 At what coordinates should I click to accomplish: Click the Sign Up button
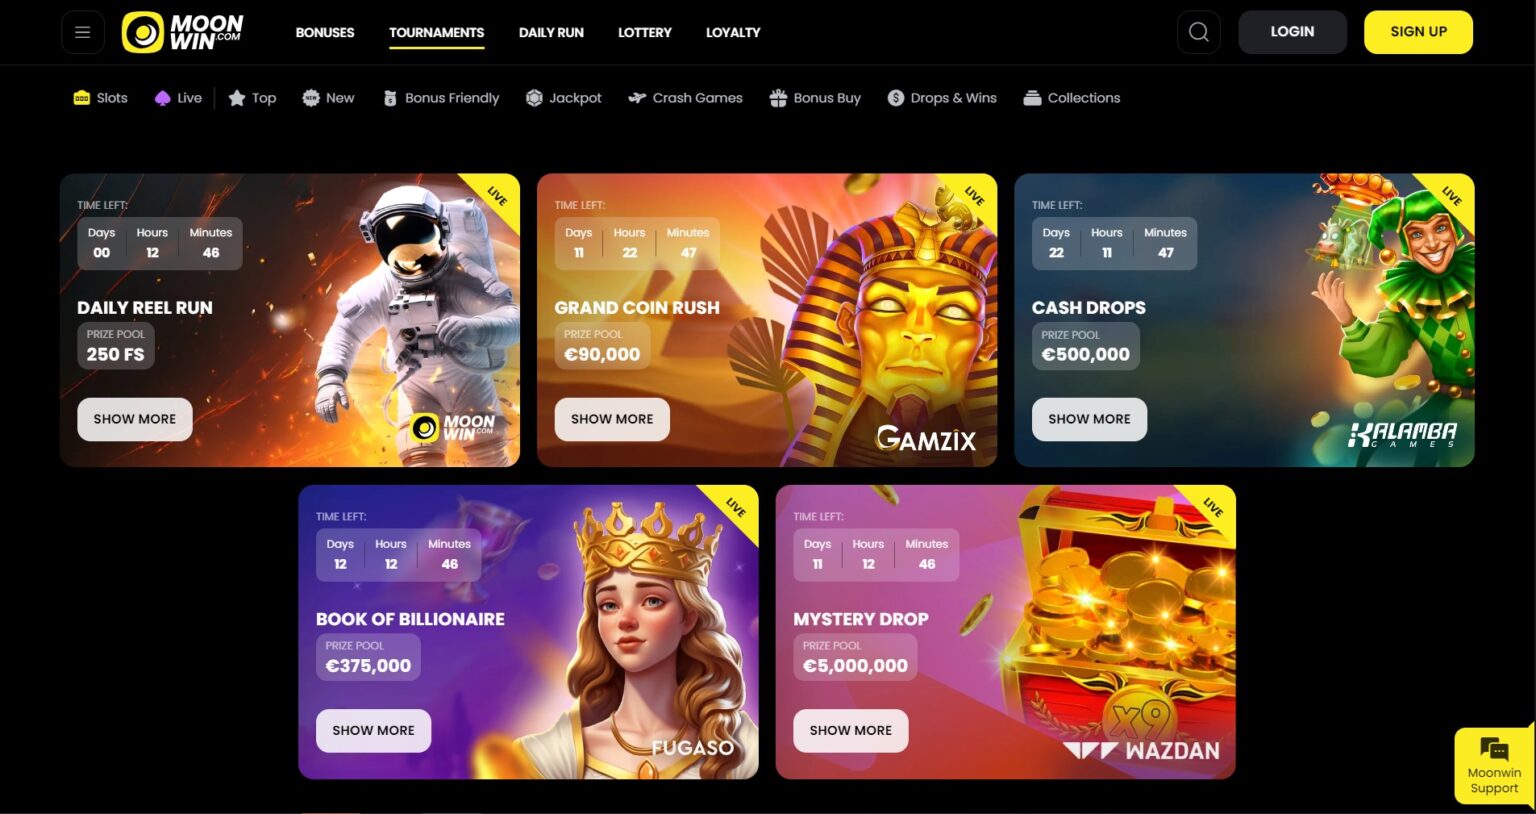[x=1418, y=32]
